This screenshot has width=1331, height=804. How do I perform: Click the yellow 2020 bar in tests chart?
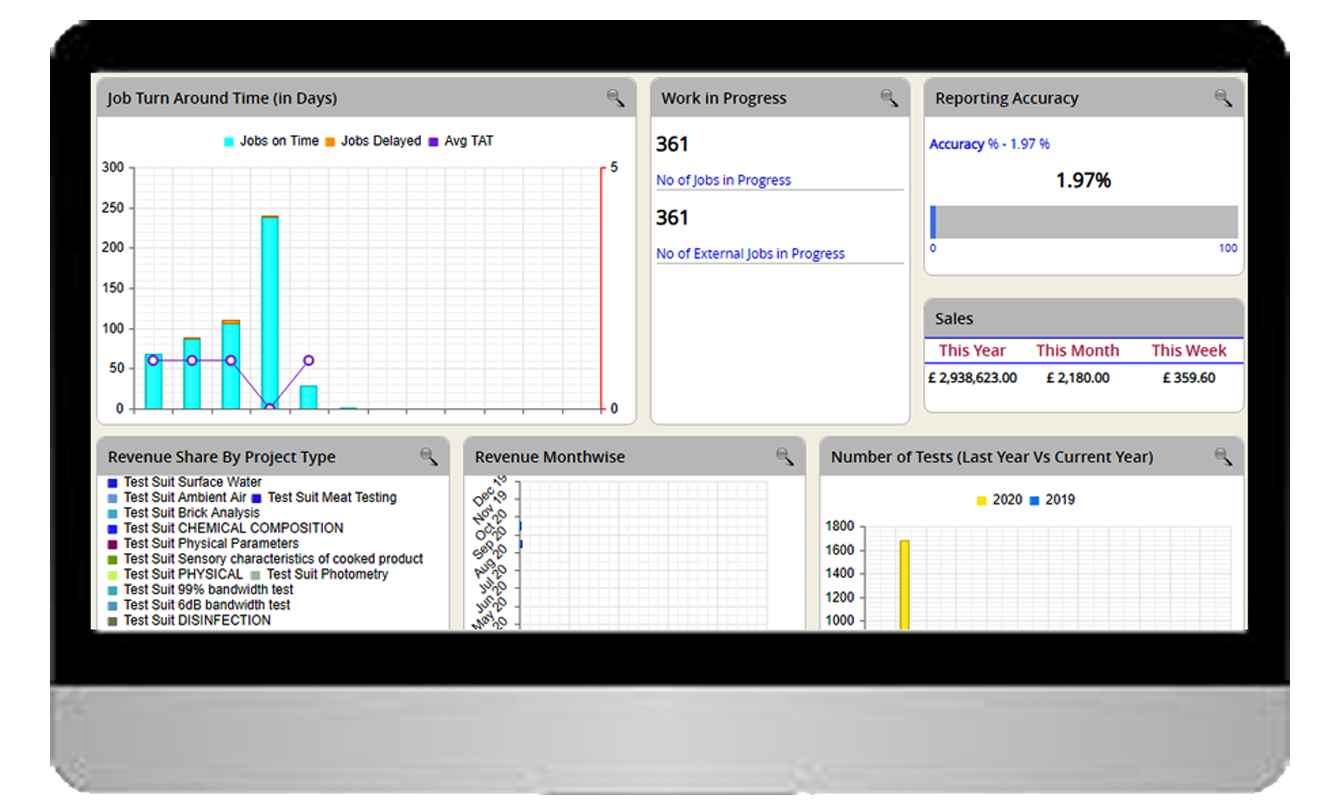(904, 585)
